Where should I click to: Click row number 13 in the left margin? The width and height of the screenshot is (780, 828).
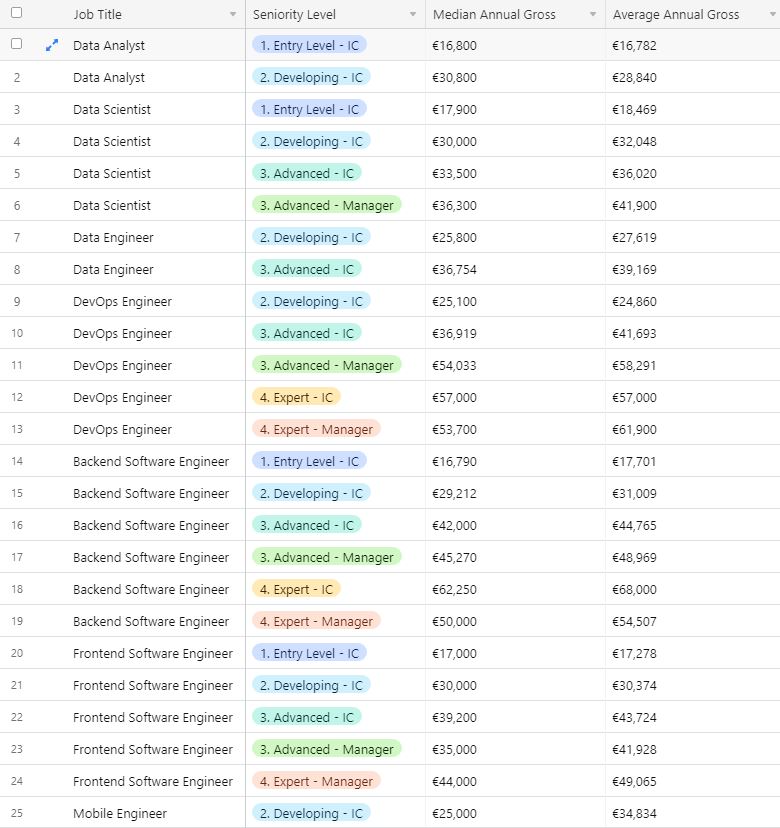(x=17, y=429)
